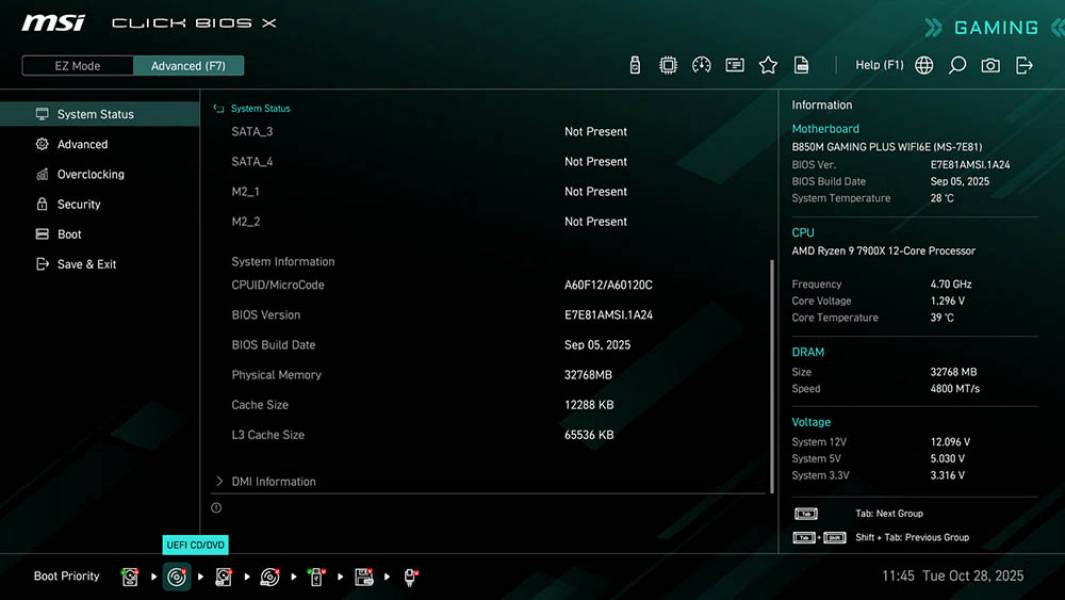Open the Hardware Monitor gauge icon
The image size is (1065, 600).
point(700,64)
